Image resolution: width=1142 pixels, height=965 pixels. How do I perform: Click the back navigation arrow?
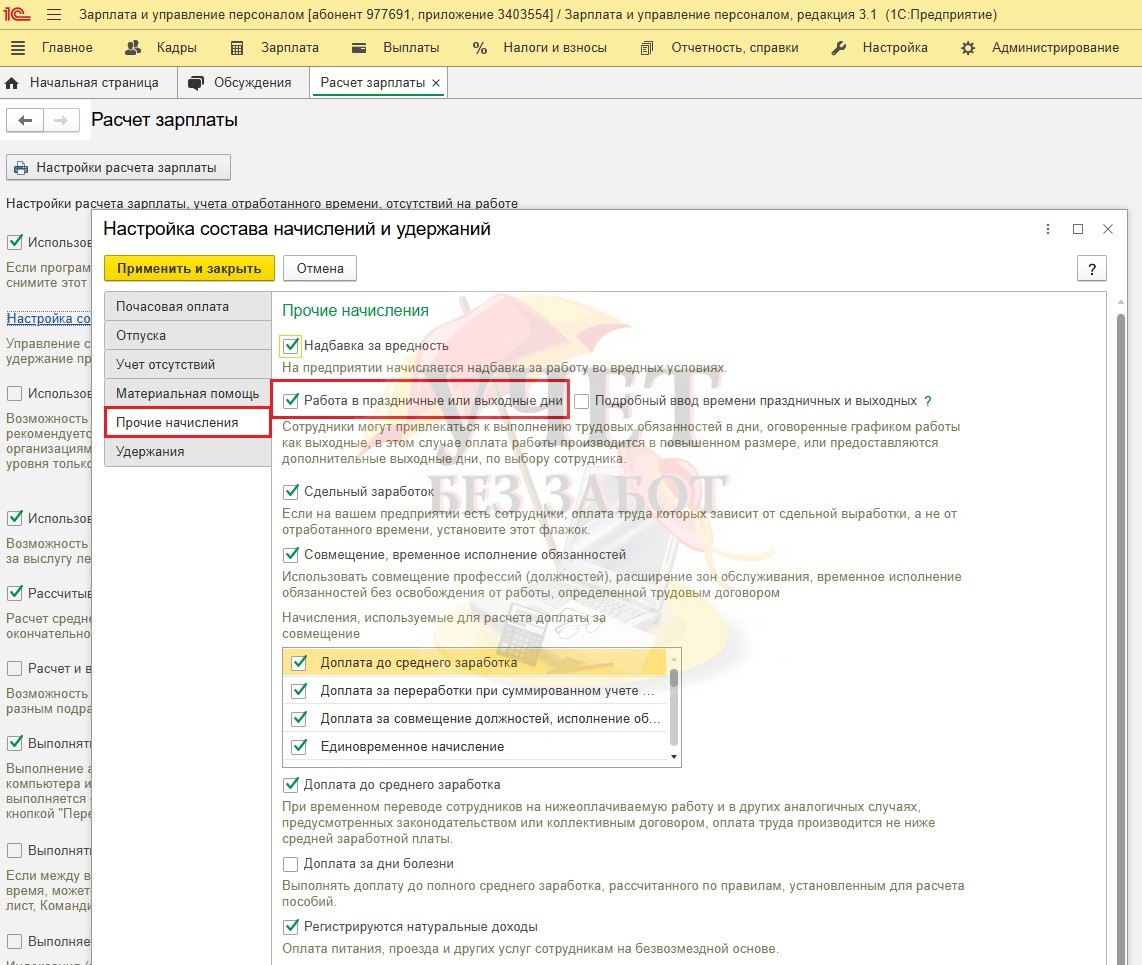click(x=25, y=120)
